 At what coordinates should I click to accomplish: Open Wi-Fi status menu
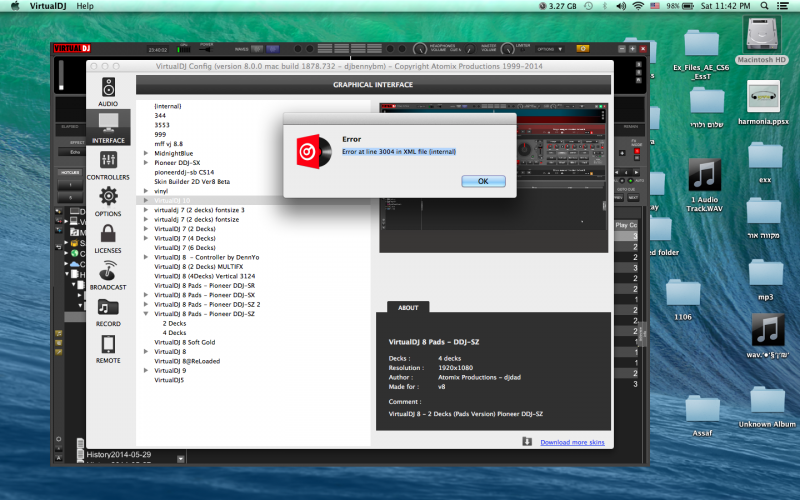pos(638,6)
